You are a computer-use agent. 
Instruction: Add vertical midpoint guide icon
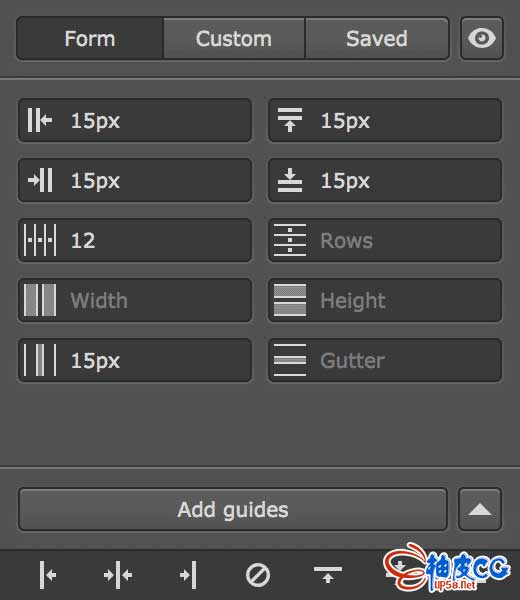coord(118,575)
